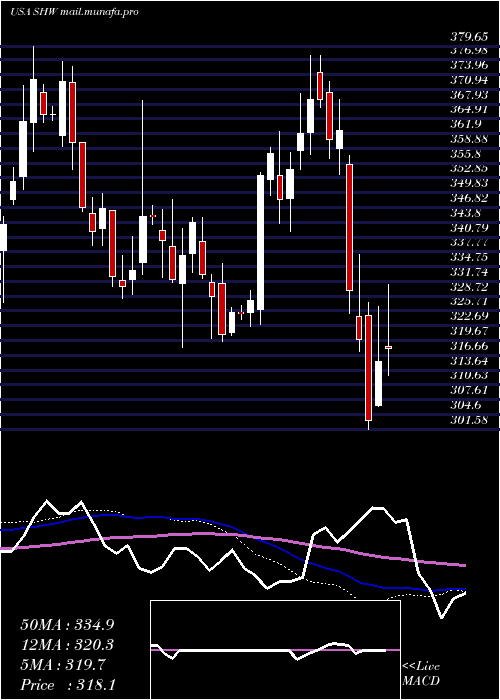This screenshot has height=700, width=500.
Task: Click the tall white candle rising to 352
Action: (x=260, y=242)
